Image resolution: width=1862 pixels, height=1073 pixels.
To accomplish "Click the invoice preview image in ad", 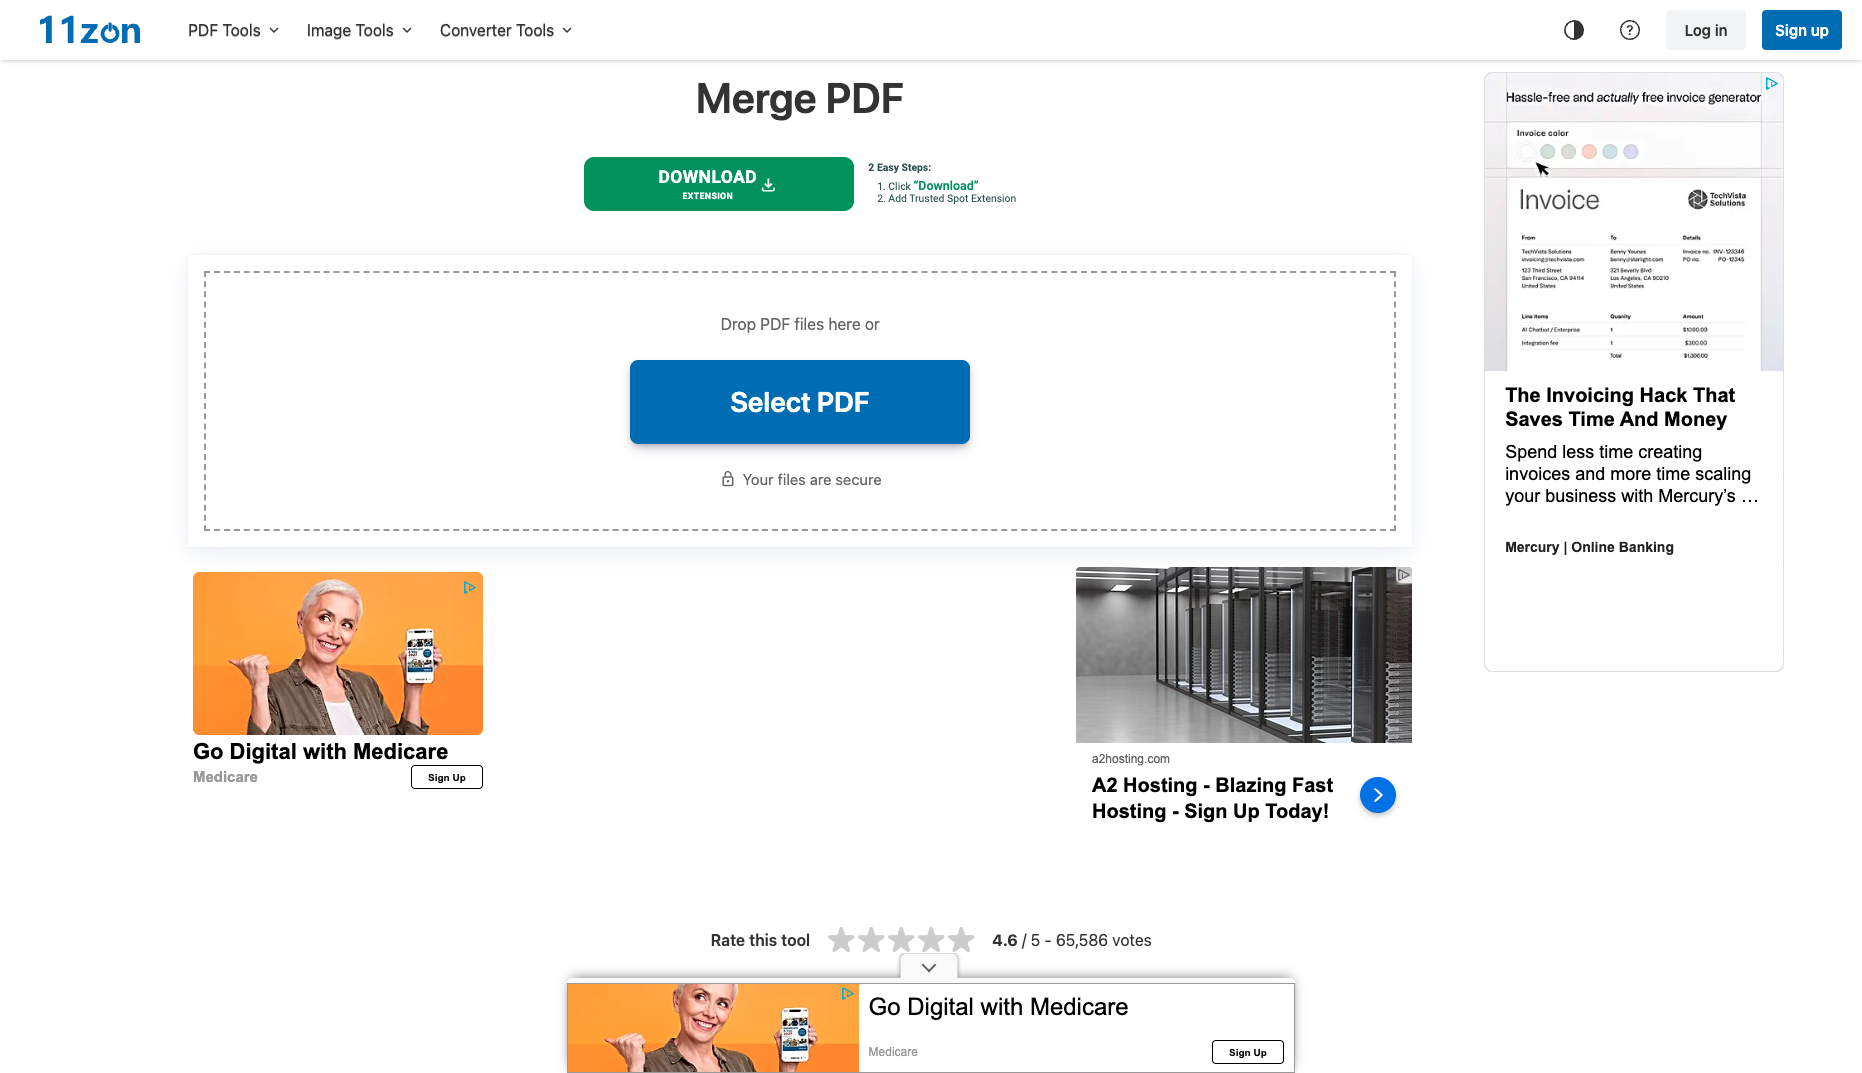I will [x=1634, y=221].
